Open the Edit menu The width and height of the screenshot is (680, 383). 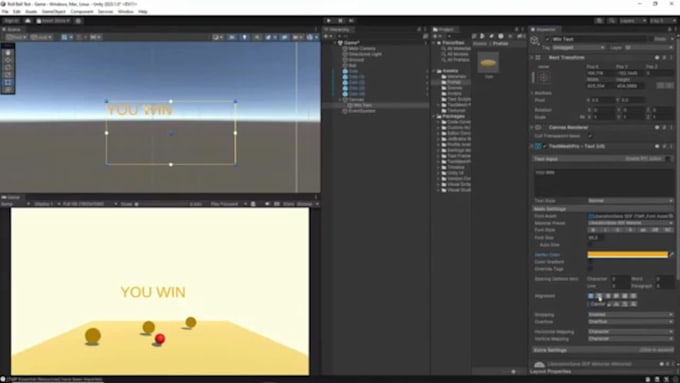click(17, 12)
